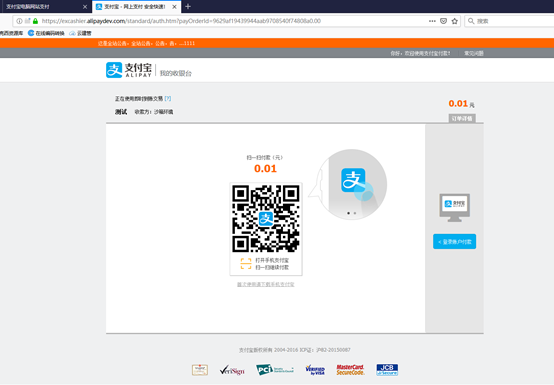Click the 扫一扫付款（元）label
Image resolution: width=554 pixels, height=385 pixels.
pyautogui.click(x=265, y=158)
